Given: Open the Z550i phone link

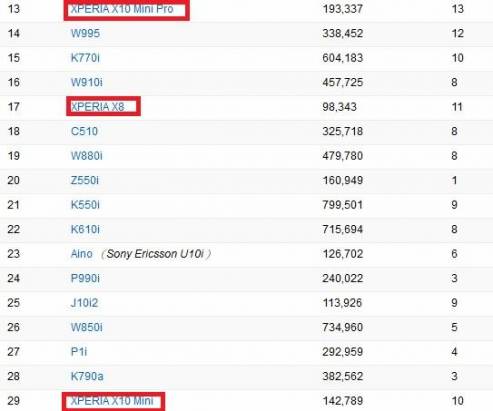Looking at the screenshot, I should tap(85, 180).
